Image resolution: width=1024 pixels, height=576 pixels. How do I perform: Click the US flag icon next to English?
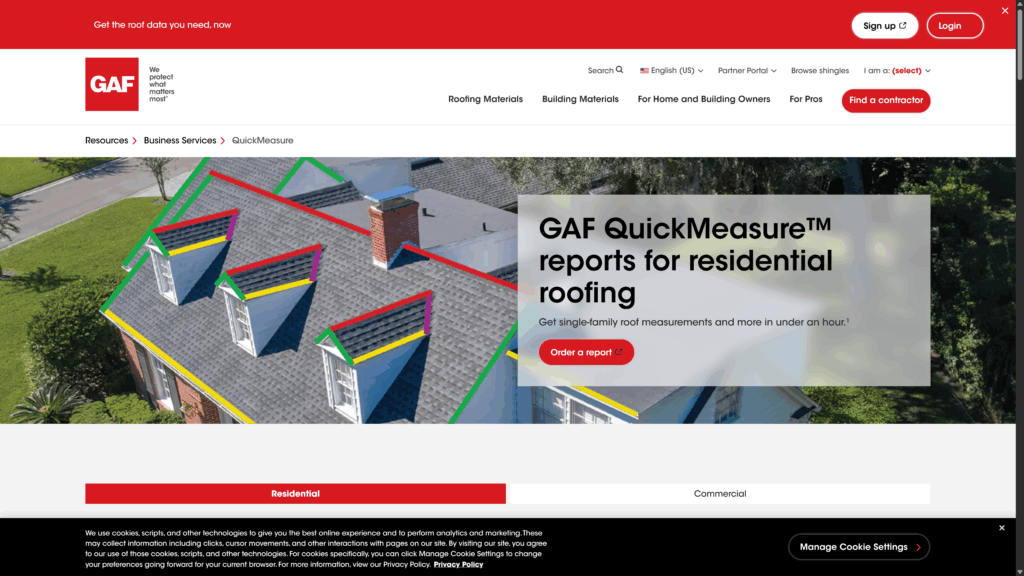click(x=645, y=70)
